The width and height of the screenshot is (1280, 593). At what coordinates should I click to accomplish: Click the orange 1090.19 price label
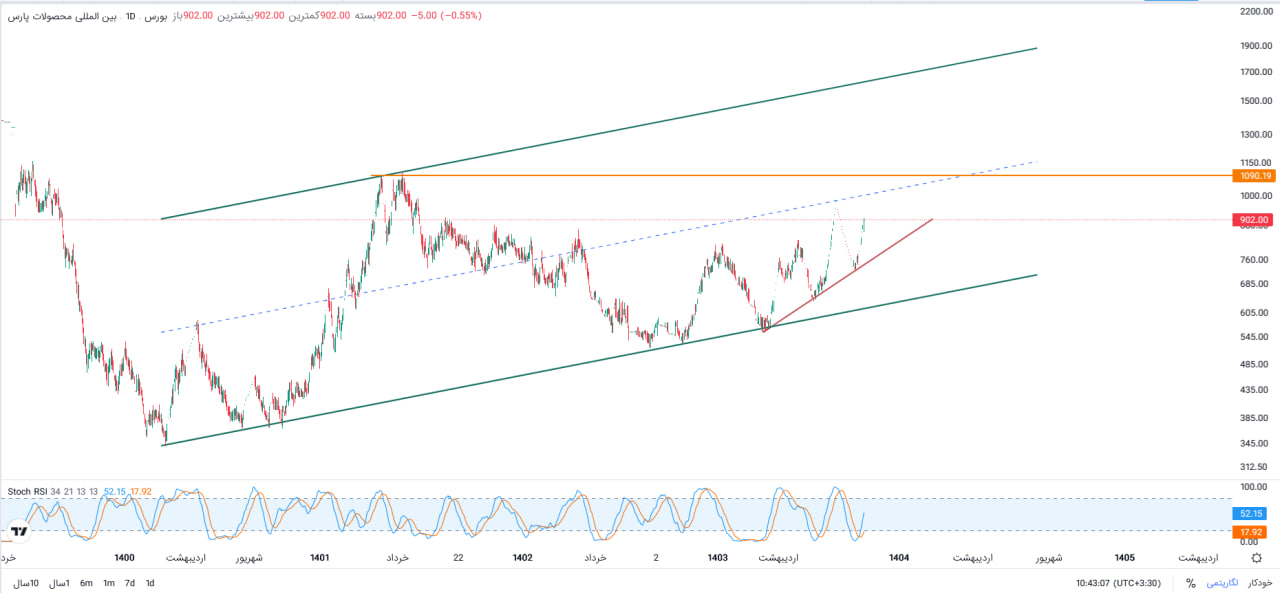click(1254, 176)
